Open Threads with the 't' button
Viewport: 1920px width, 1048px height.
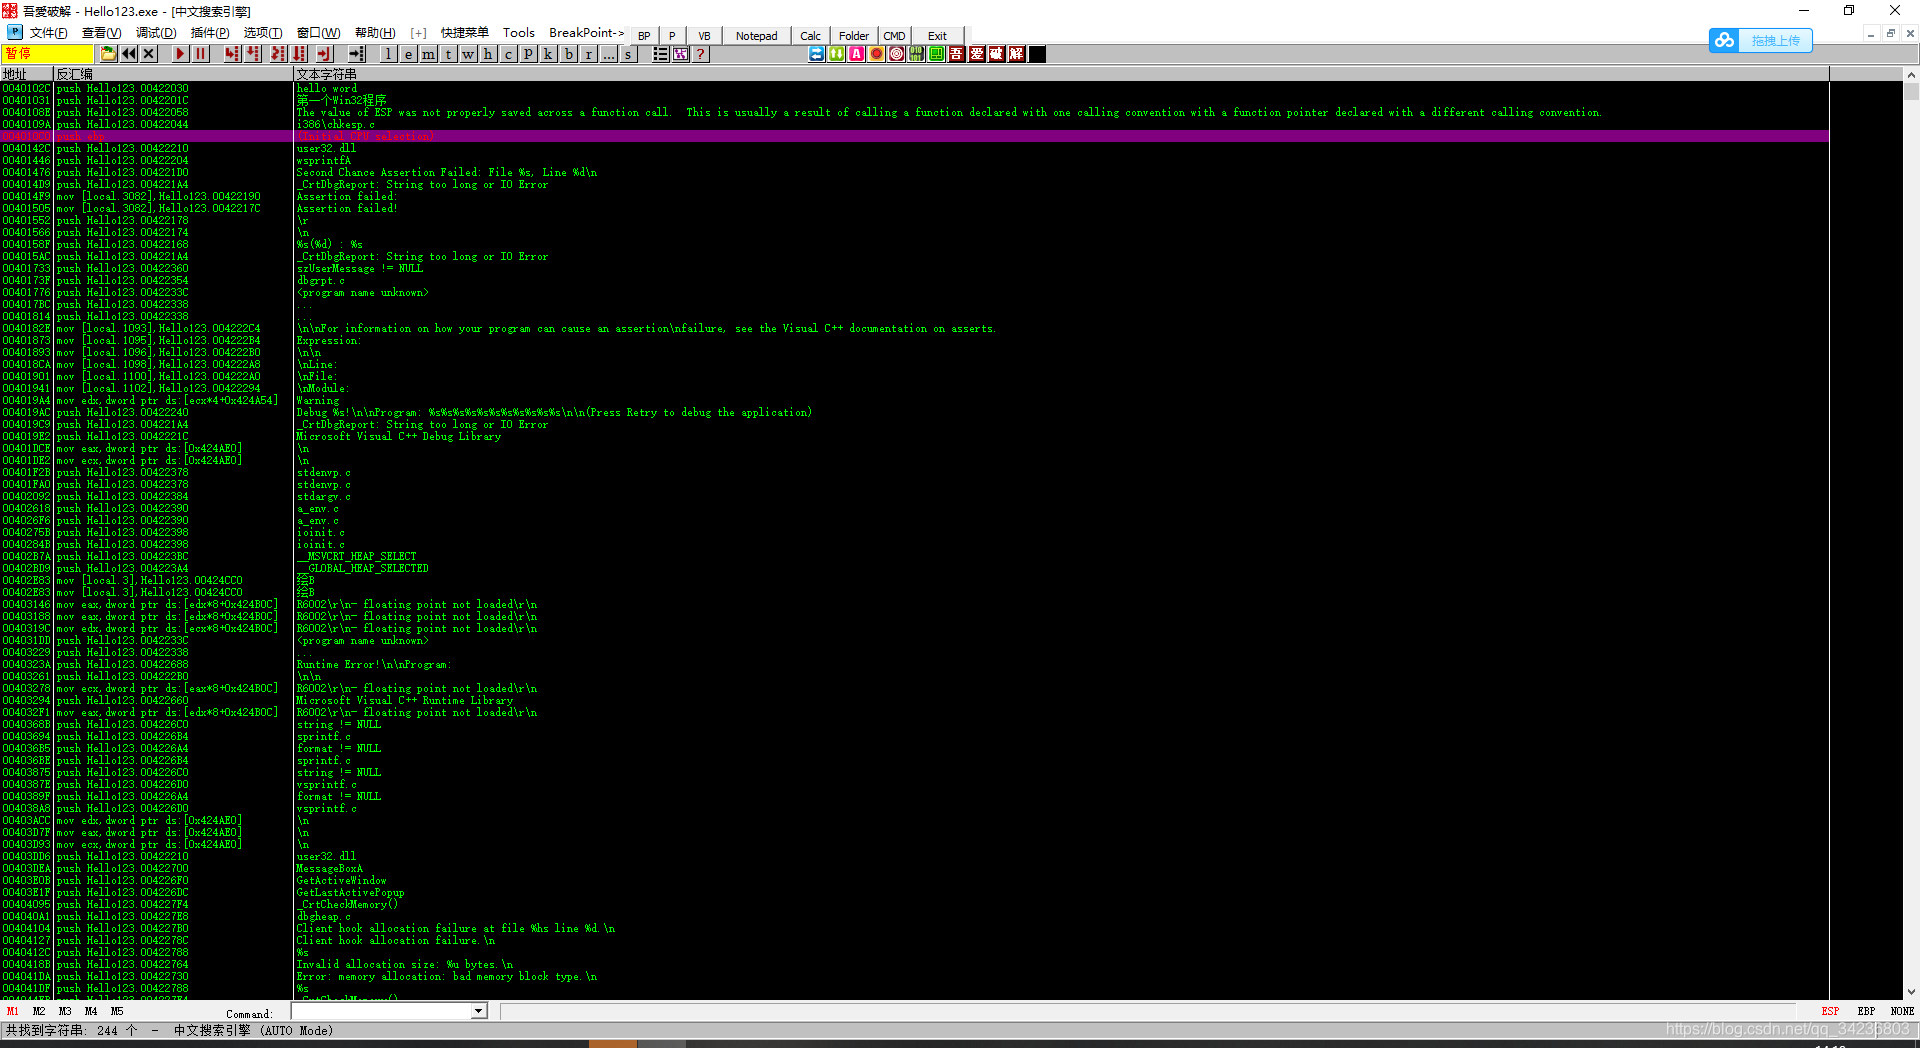[x=448, y=54]
